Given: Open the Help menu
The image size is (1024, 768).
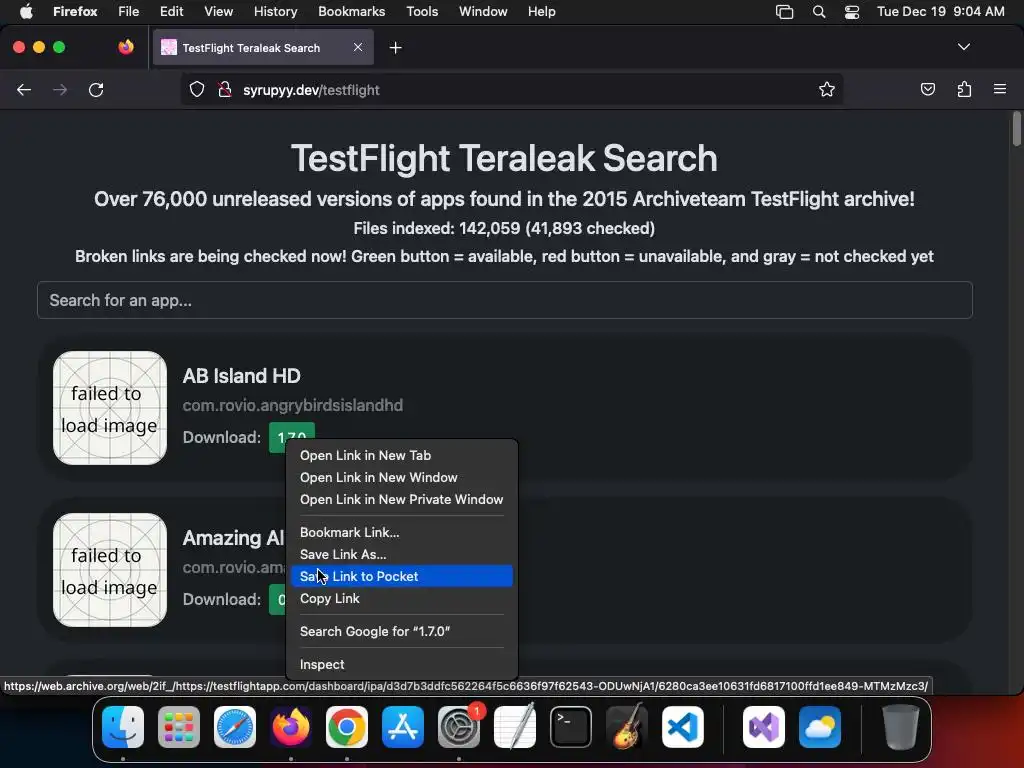Looking at the screenshot, I should 541,12.
